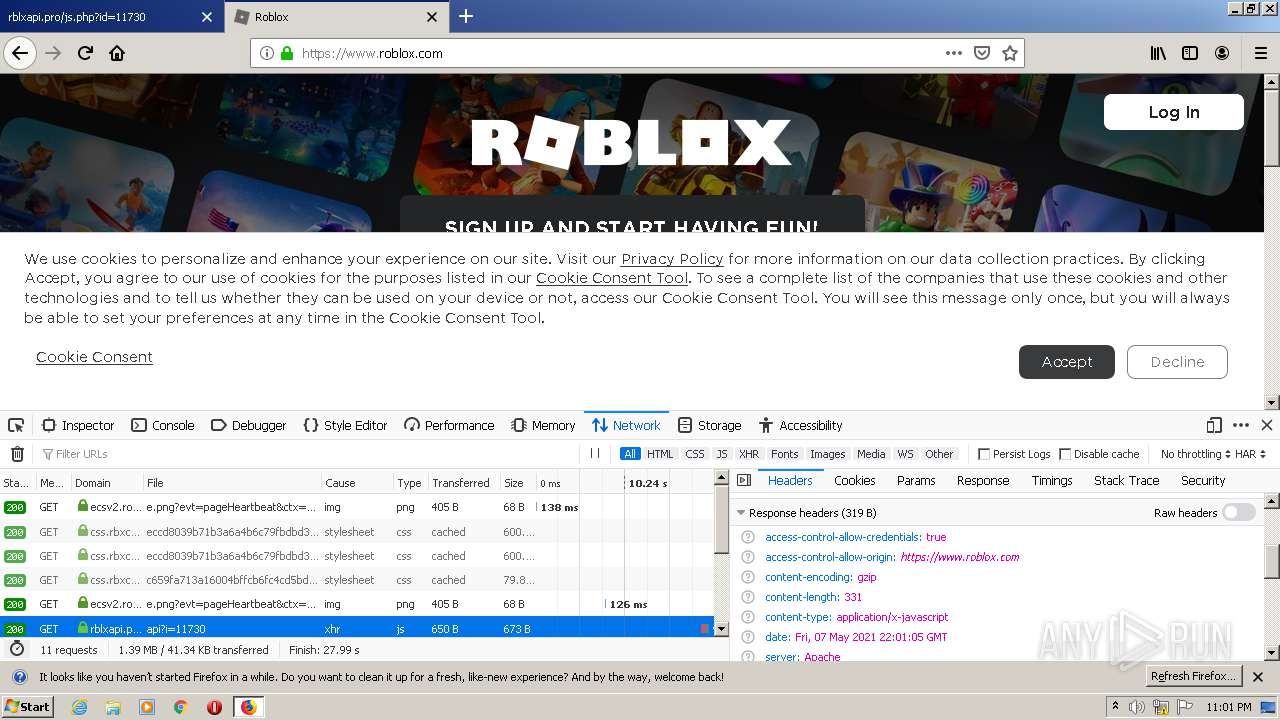Viewport: 1280px width, 720px height.
Task: Accept the cookie notice
Action: (1067, 362)
